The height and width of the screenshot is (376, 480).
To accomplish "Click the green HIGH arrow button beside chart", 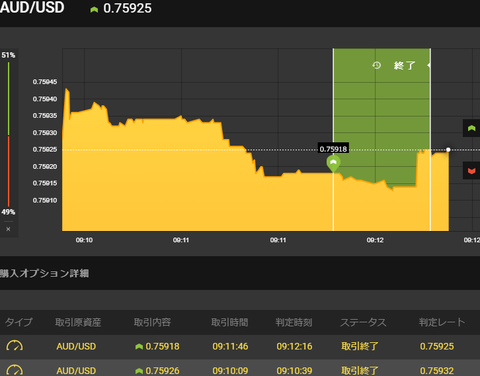I will (x=471, y=128).
